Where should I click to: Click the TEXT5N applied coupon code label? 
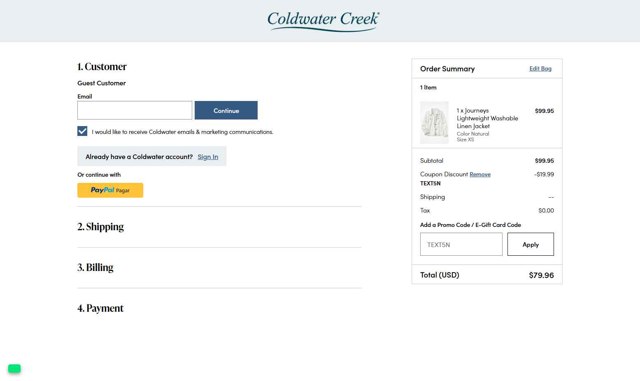click(430, 183)
